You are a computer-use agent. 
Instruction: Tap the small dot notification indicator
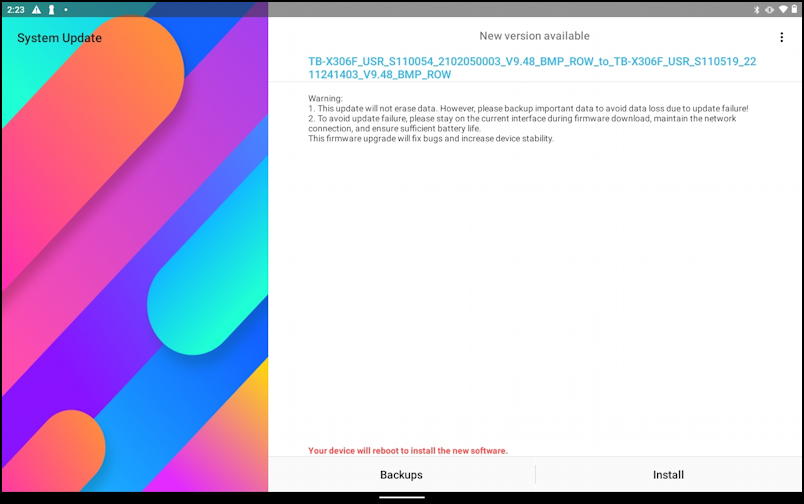click(66, 10)
